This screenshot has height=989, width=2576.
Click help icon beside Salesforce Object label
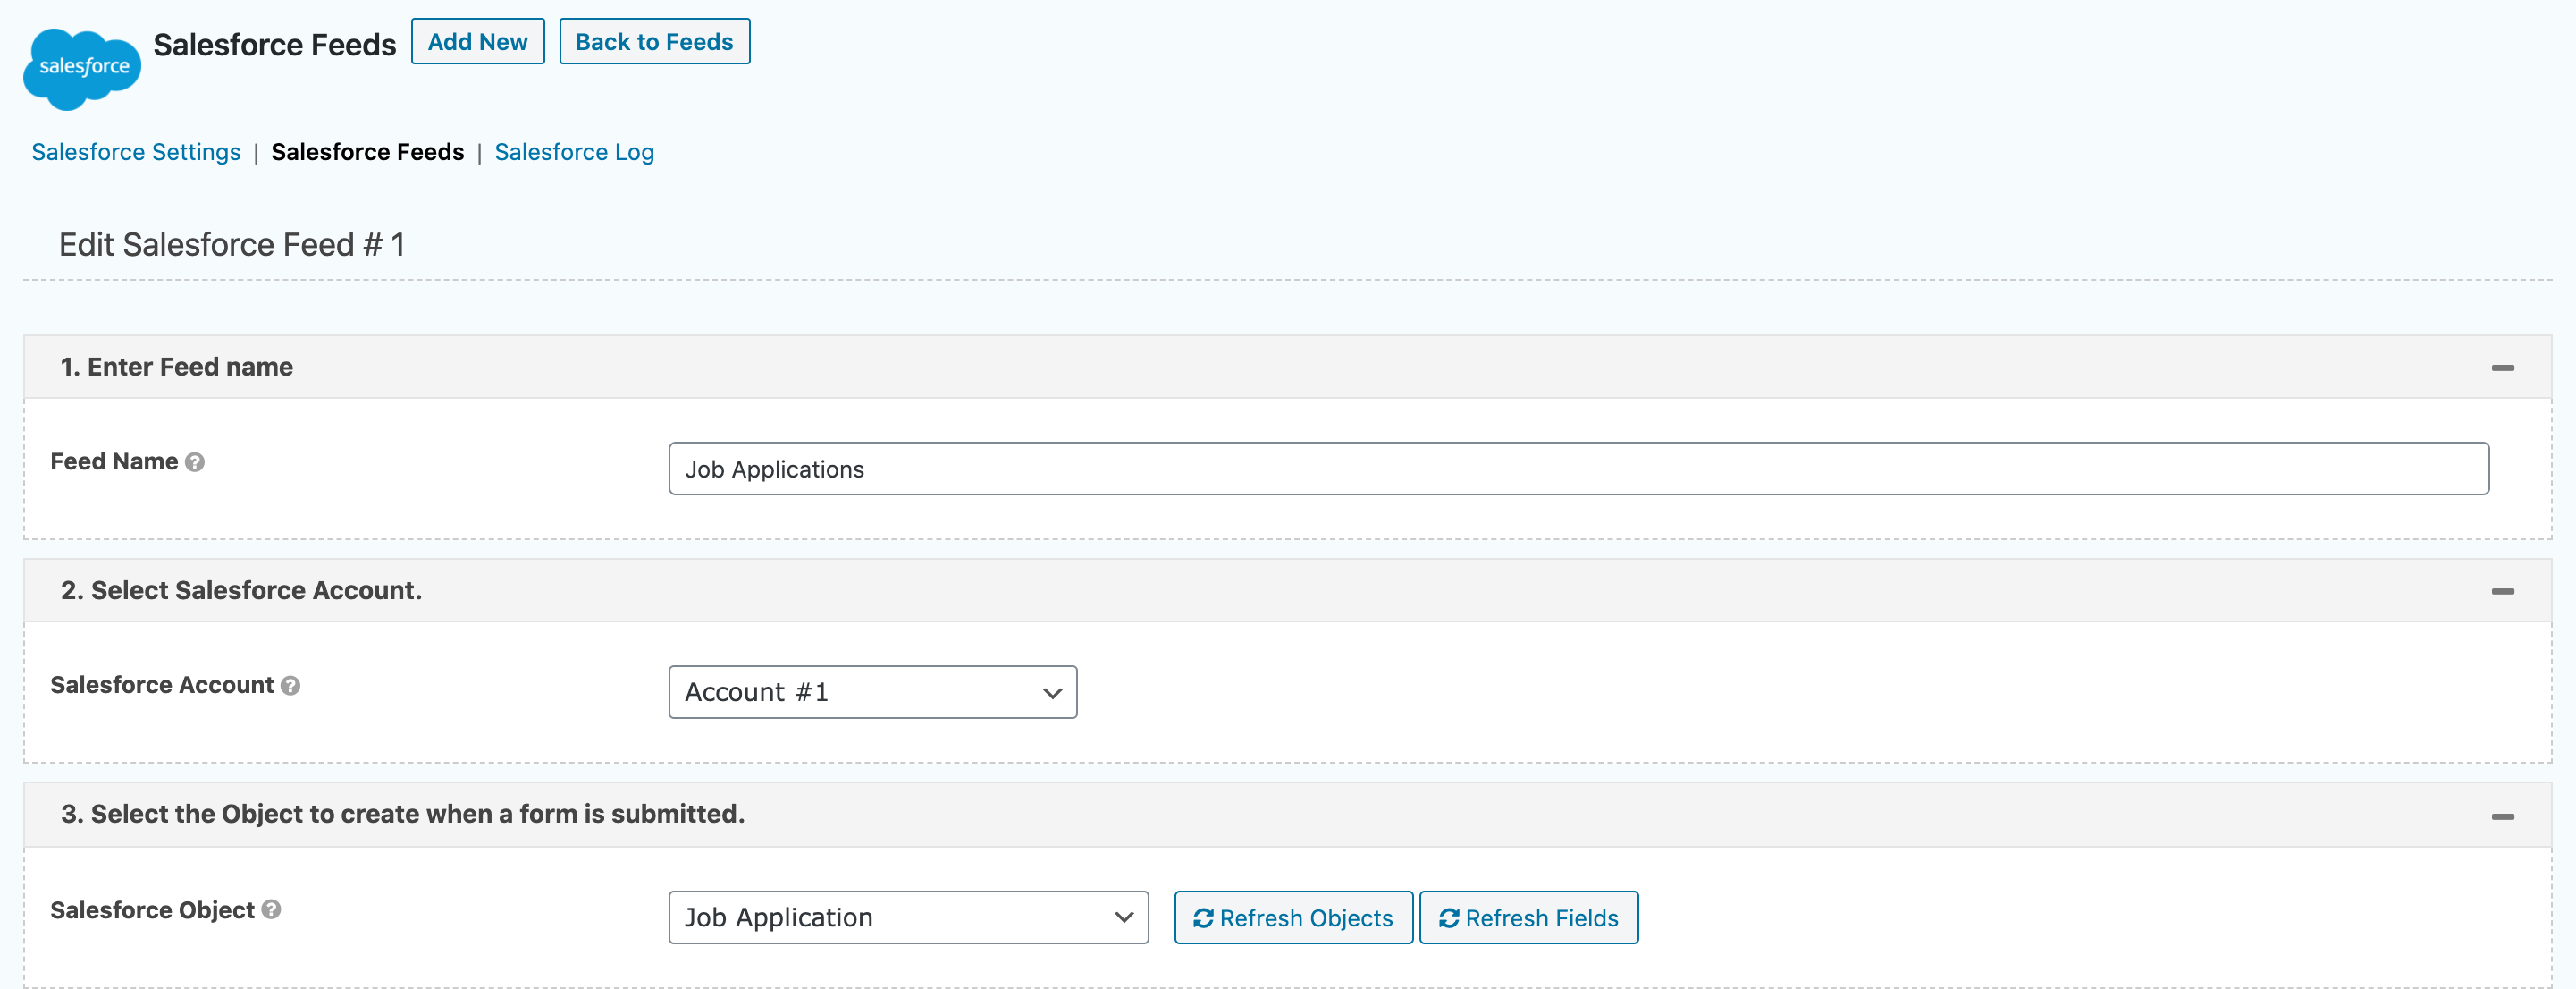pos(271,910)
